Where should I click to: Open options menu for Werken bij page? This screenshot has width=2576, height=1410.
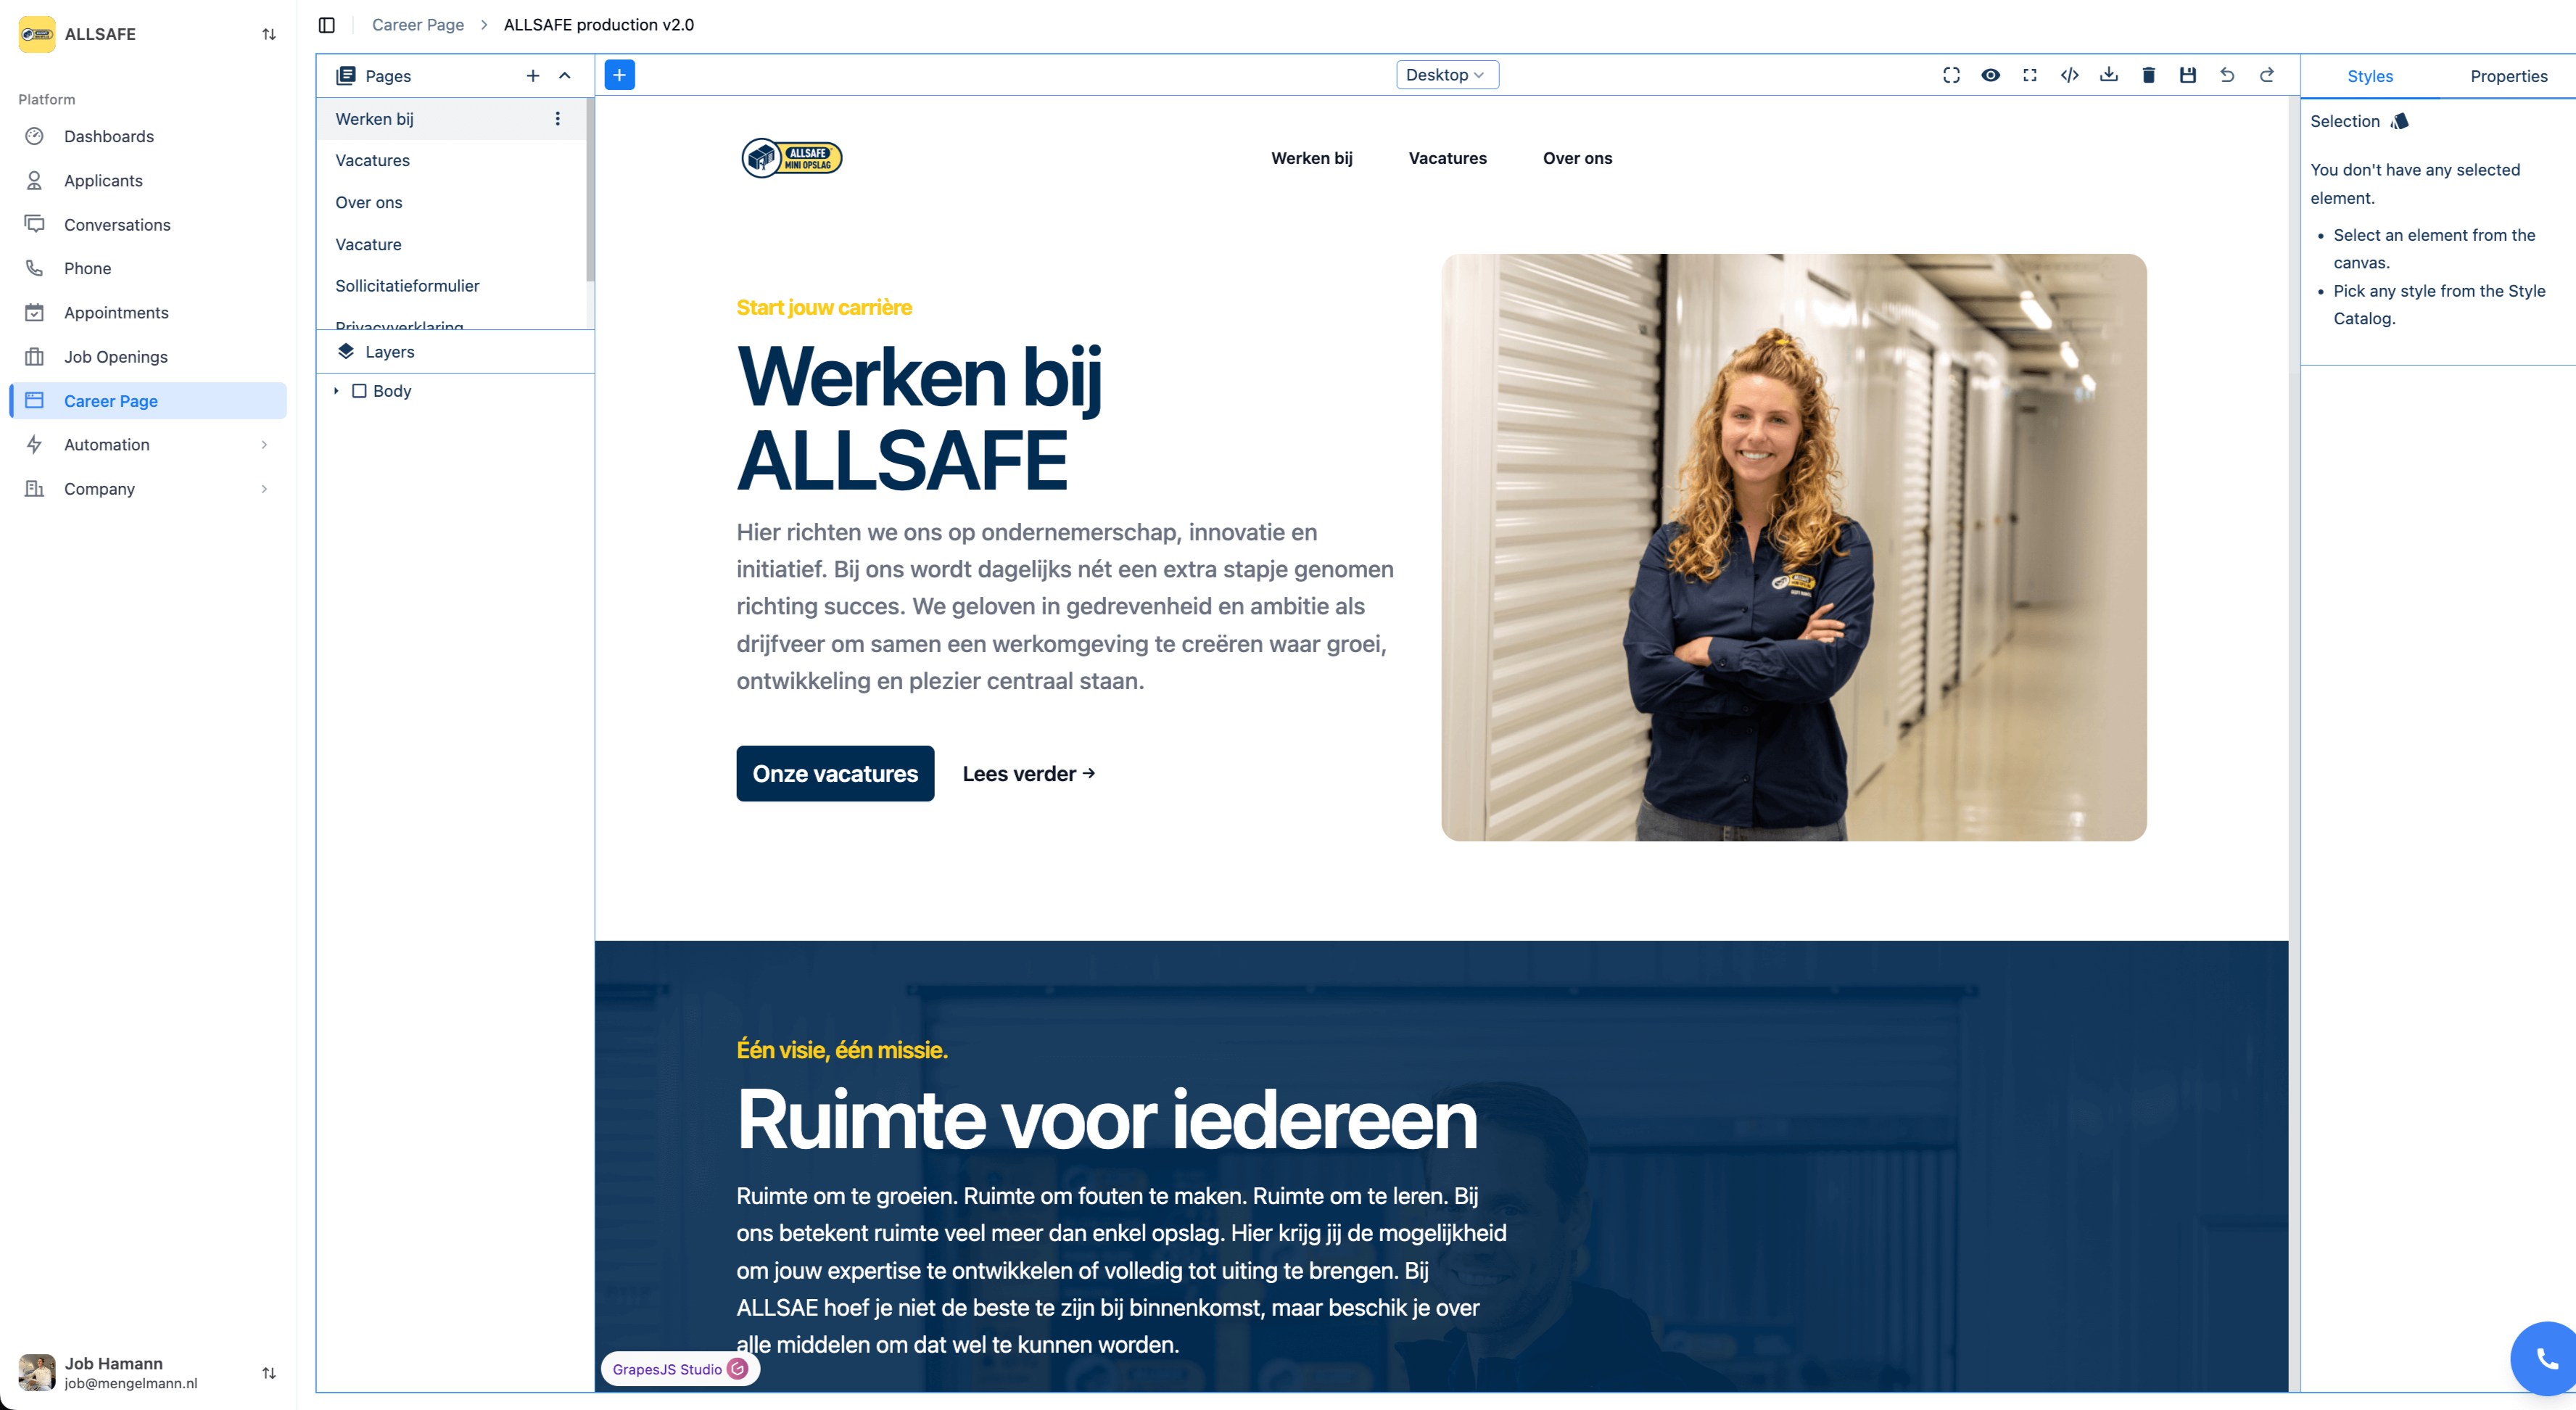coord(557,119)
